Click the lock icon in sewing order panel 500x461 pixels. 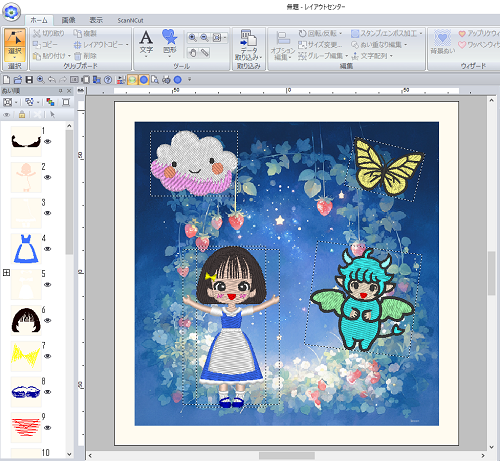[22, 115]
